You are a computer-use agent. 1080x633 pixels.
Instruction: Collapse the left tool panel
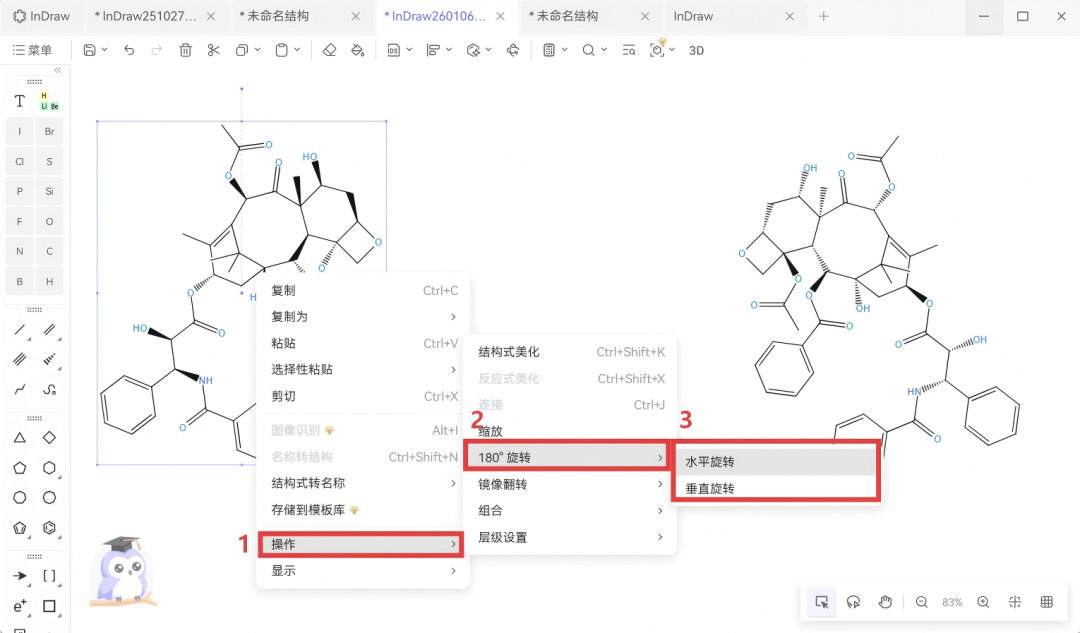click(x=58, y=70)
